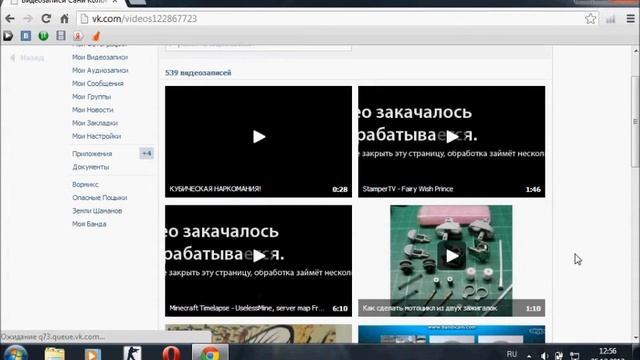Launch the media player taskbar icon
Viewport: 640px width, 360px height.
point(93,353)
